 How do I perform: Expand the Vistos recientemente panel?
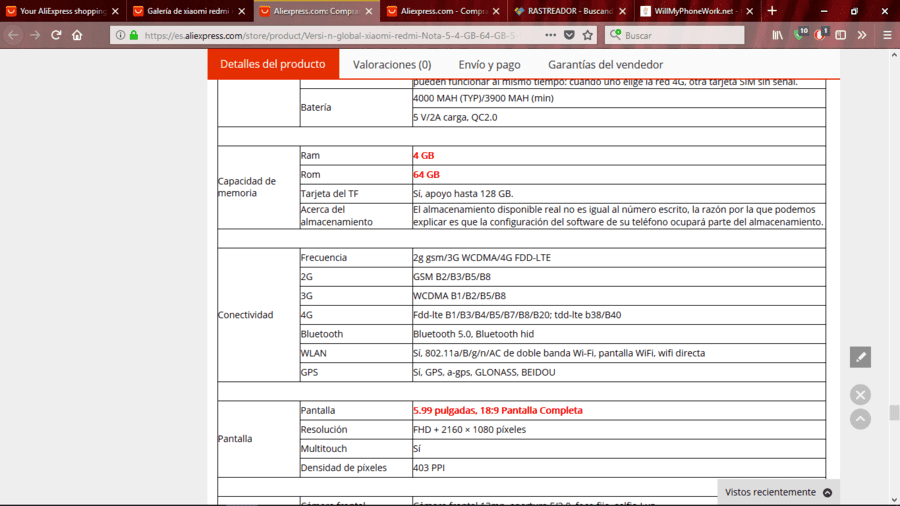(778, 492)
